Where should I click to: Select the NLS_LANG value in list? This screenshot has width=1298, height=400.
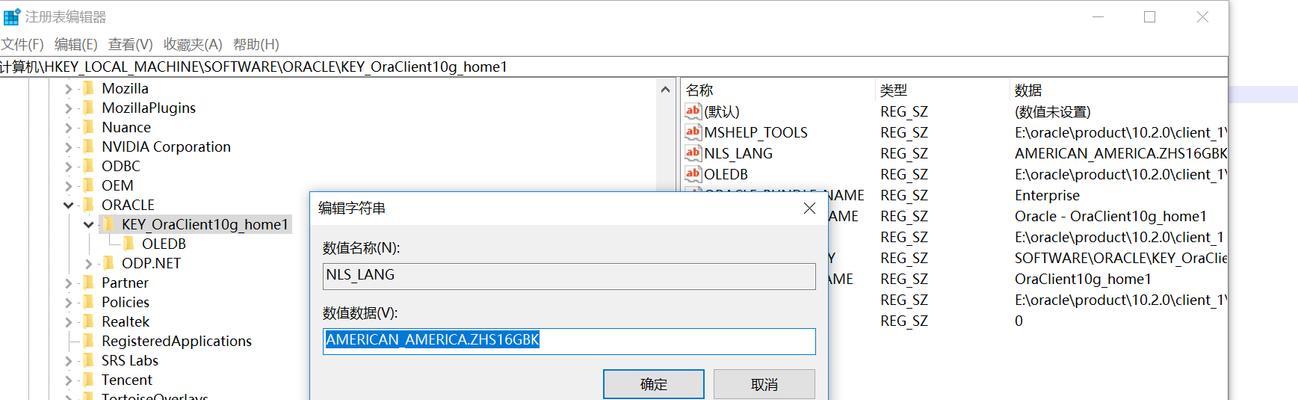tap(738, 153)
